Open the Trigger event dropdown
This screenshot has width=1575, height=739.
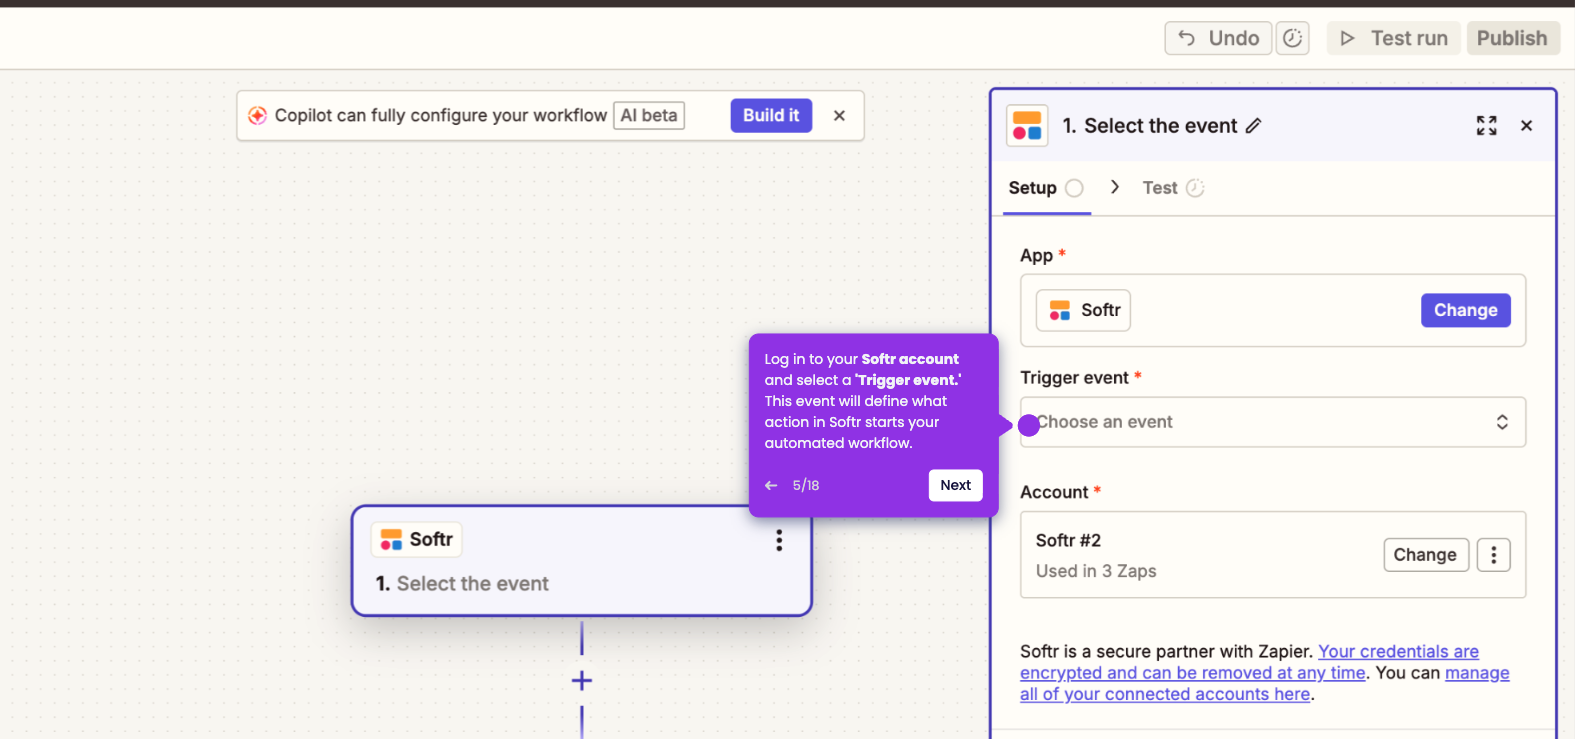pos(1272,422)
